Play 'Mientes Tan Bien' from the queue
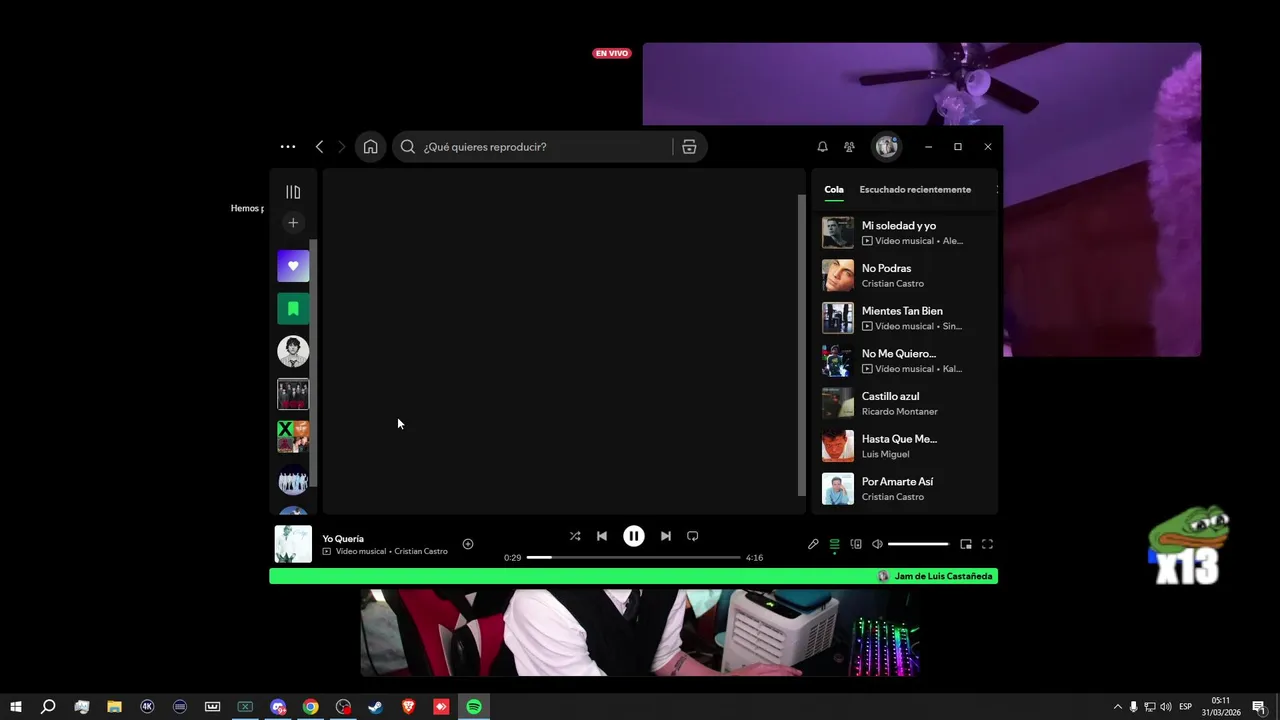The height and width of the screenshot is (720, 1280). tap(906, 318)
